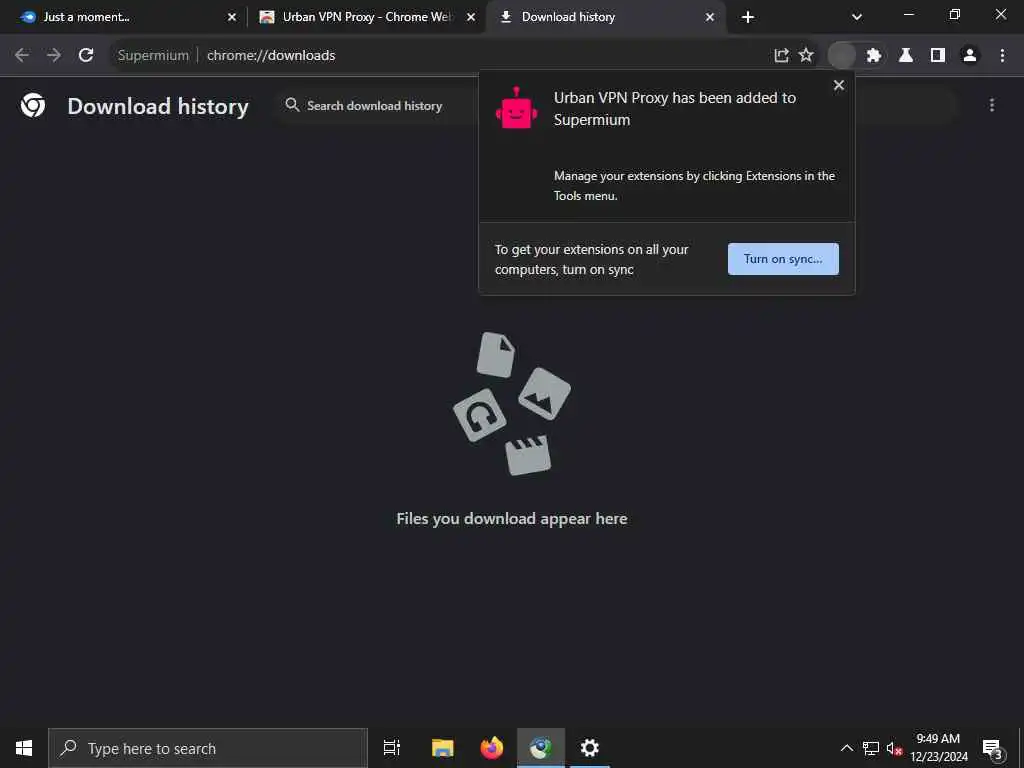Click the Turn on sync button
This screenshot has width=1024, height=768.
point(783,259)
